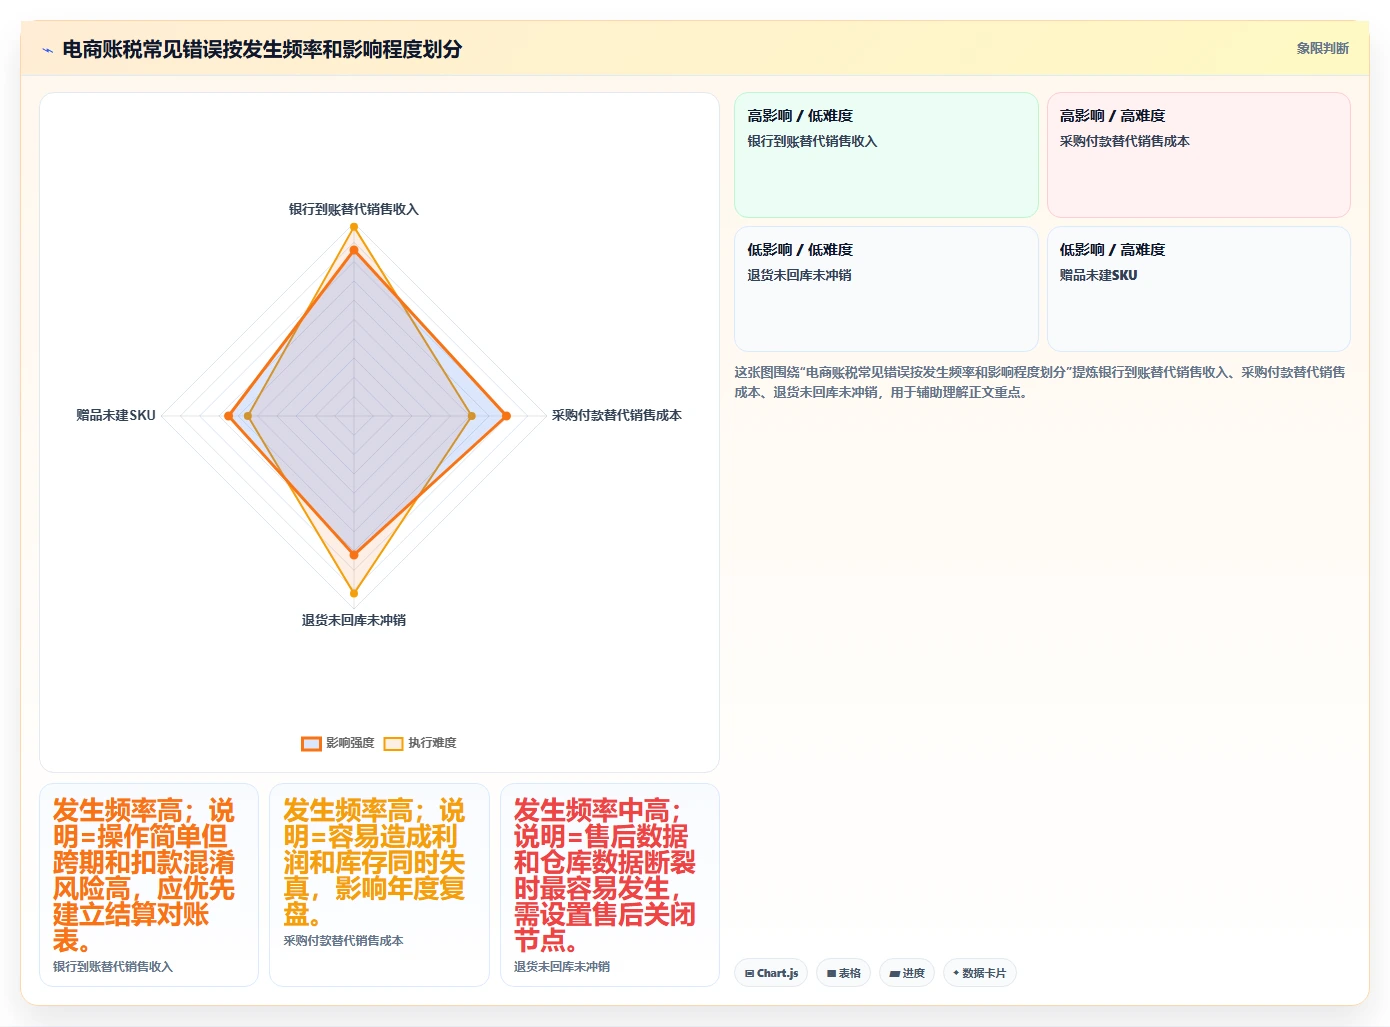Click radar axis label 赠品未建SKU
The width and height of the screenshot is (1390, 1027).
coord(116,415)
